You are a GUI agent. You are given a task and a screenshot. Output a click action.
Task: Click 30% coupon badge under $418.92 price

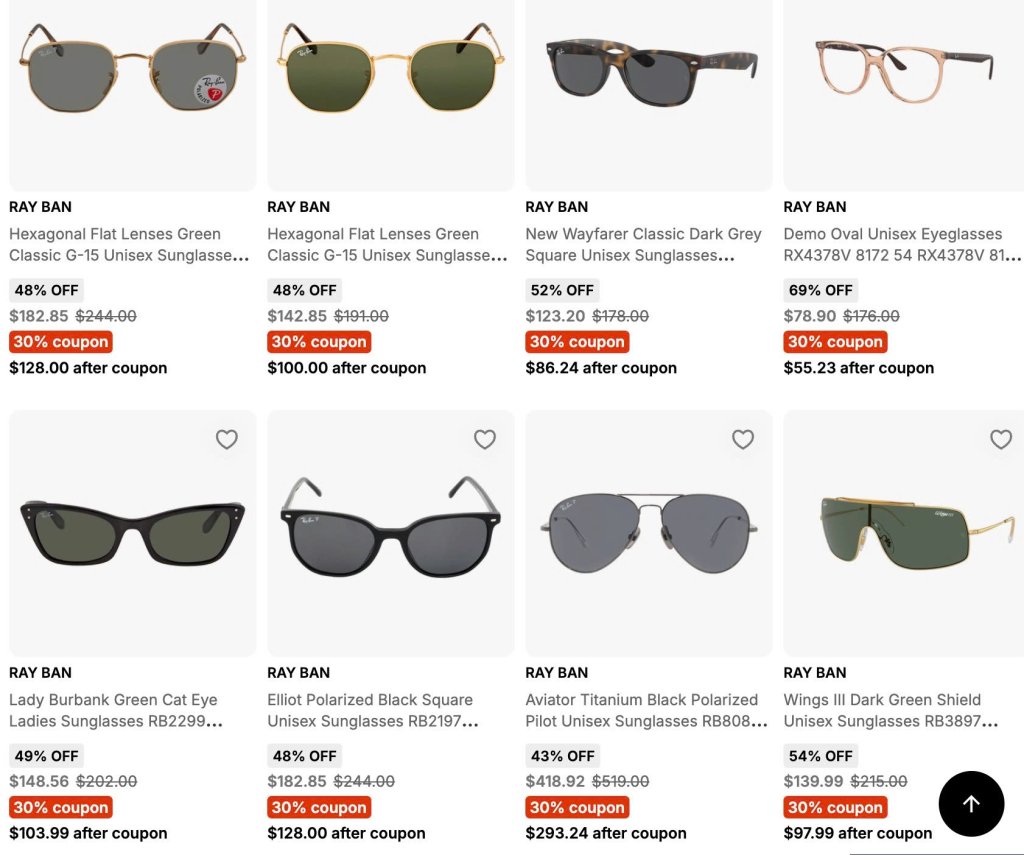coord(577,807)
